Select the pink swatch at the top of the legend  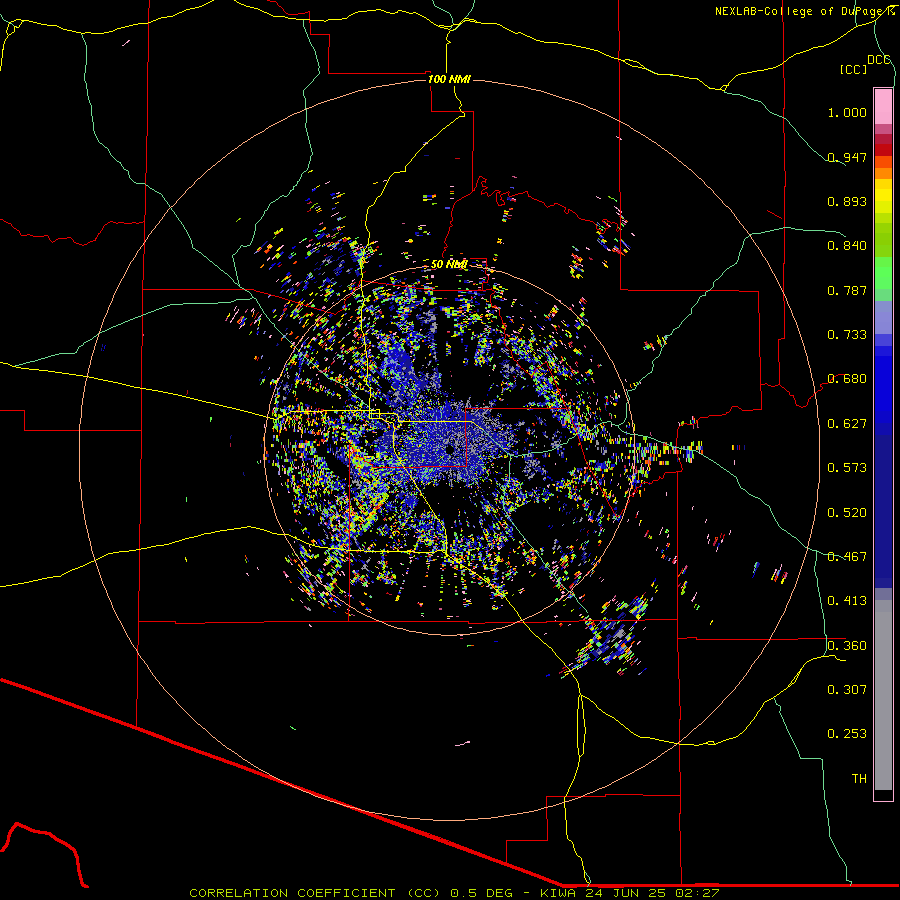pos(883,106)
